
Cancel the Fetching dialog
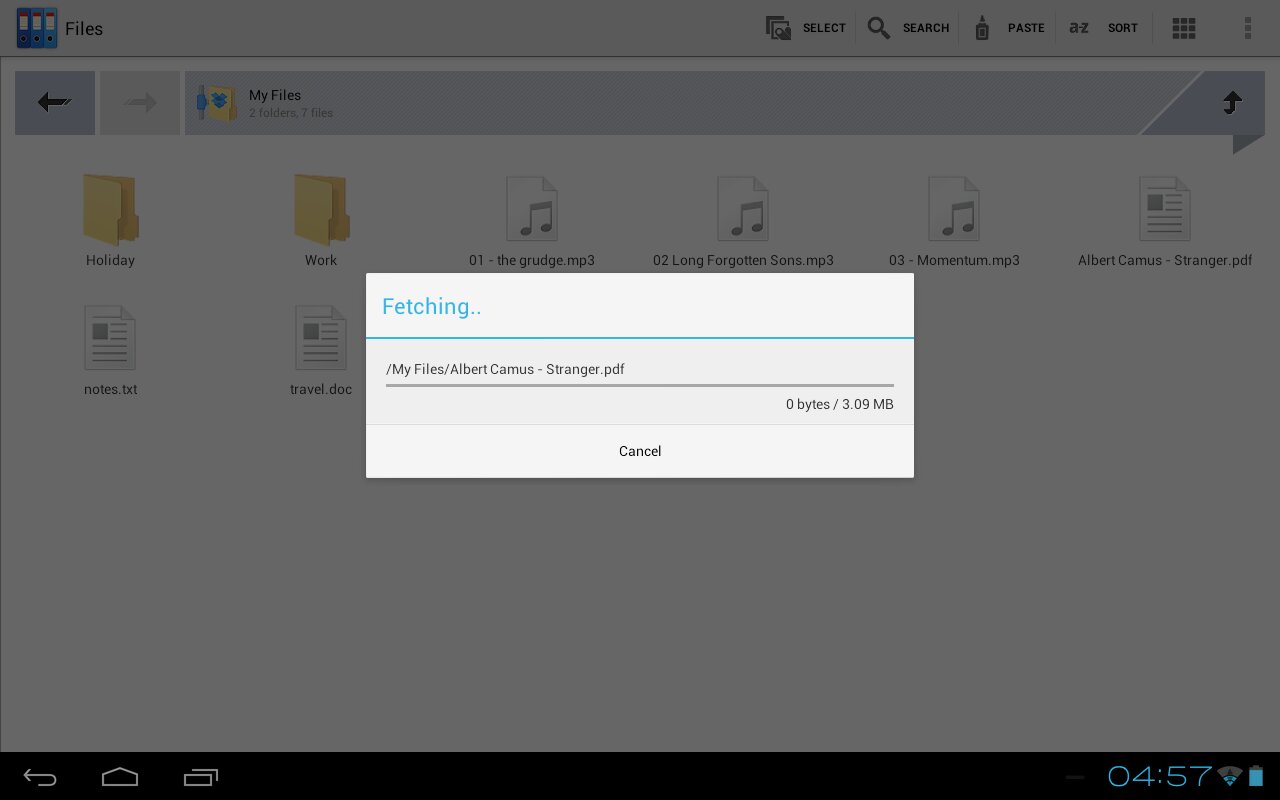pos(640,451)
